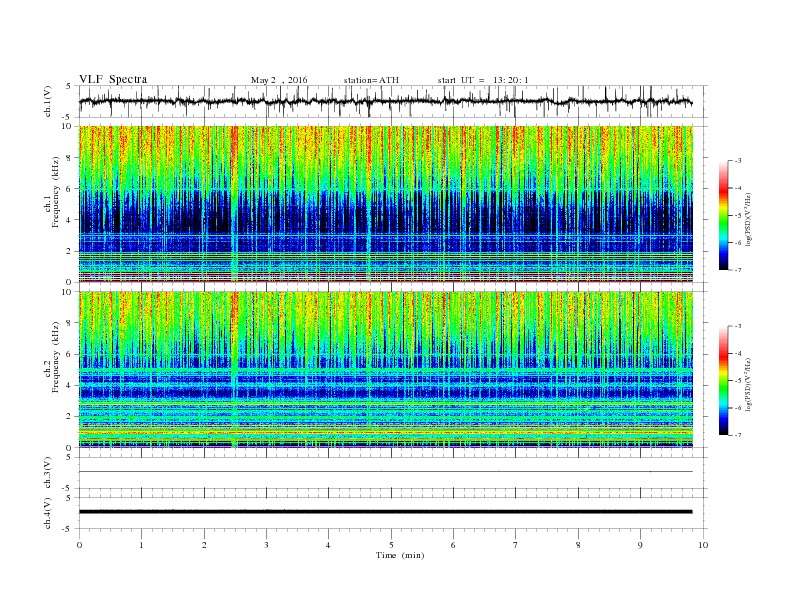Image resolution: width=792 pixels, height=612 pixels.
Task: Click the 'ch.4(V)' axis label
Action: [x=48, y=513]
